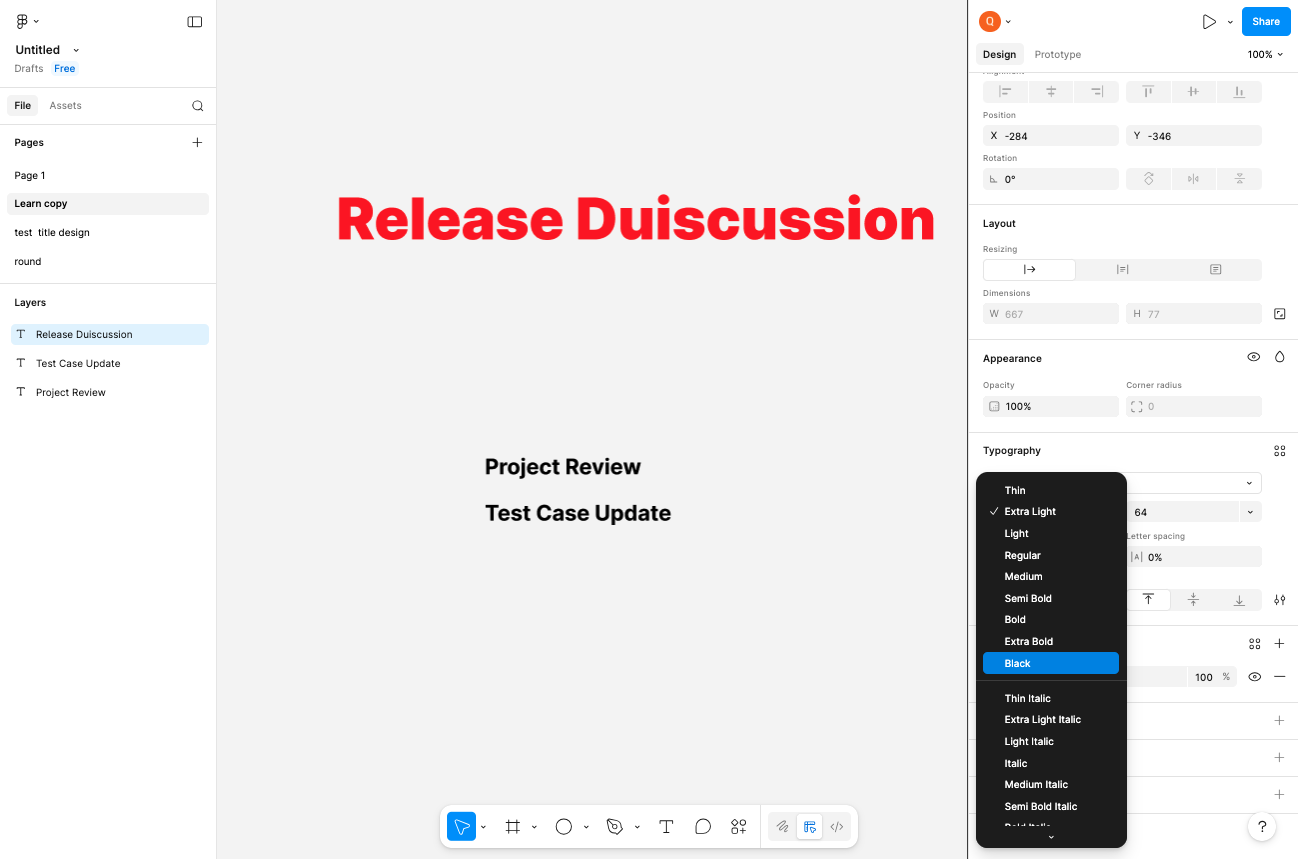Search layers with the magnifier icon
The image size is (1298, 859).
(x=198, y=106)
